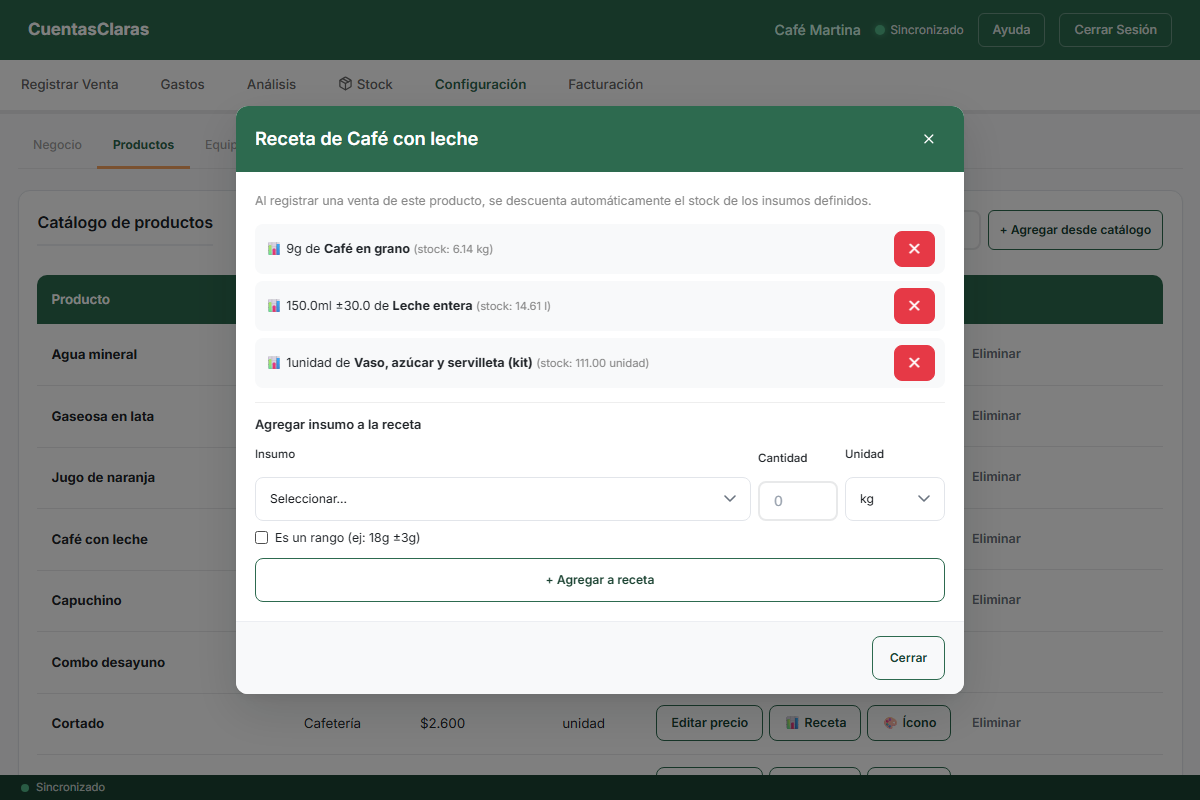Click Cerrar Sesión
The height and width of the screenshot is (800, 1200).
point(1115,30)
